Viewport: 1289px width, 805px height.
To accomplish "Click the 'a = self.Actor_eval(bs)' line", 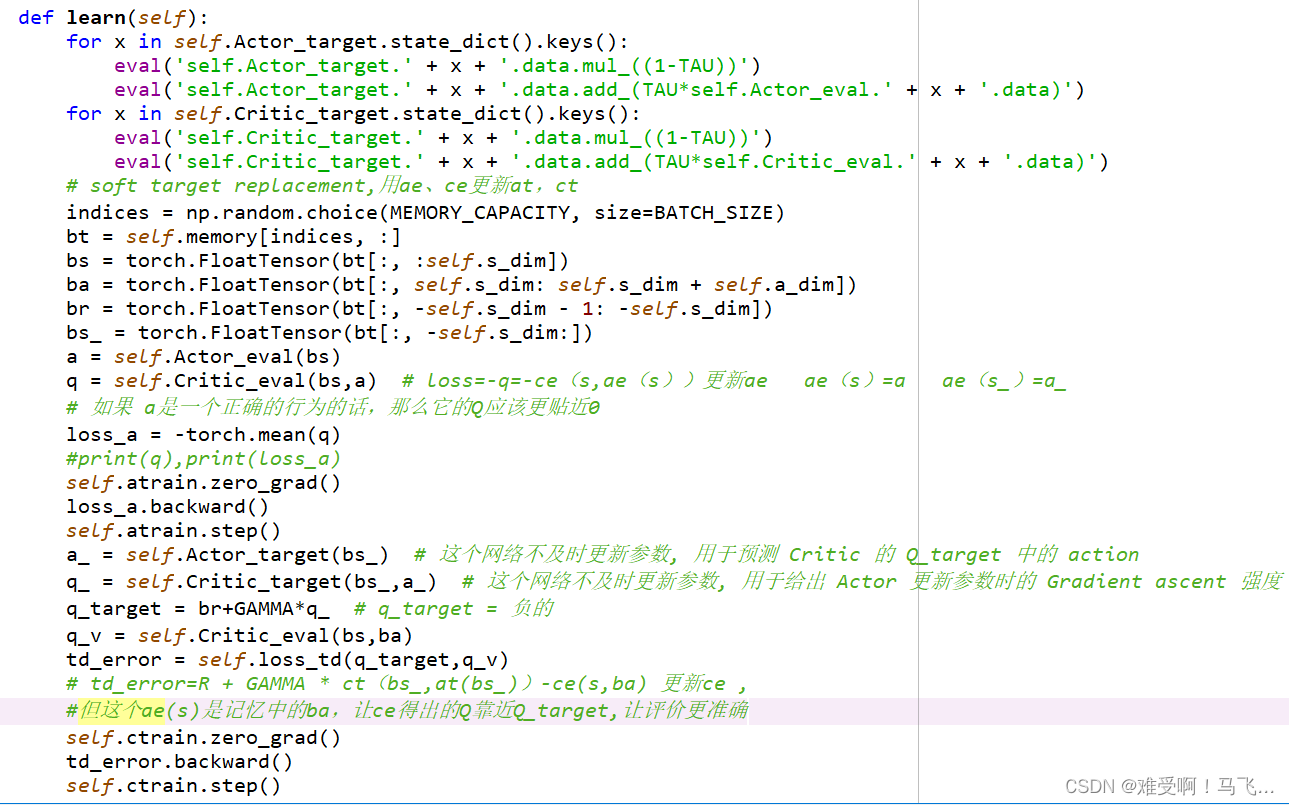I will pos(204,356).
